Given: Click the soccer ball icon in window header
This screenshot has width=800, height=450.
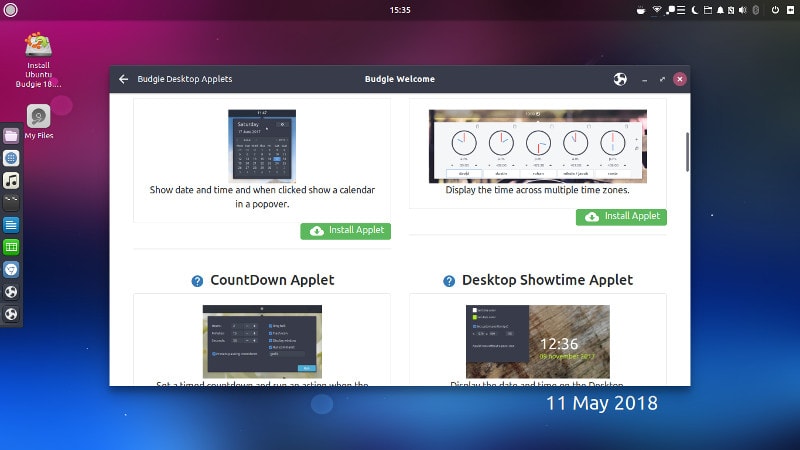Looking at the screenshot, I should coord(620,79).
